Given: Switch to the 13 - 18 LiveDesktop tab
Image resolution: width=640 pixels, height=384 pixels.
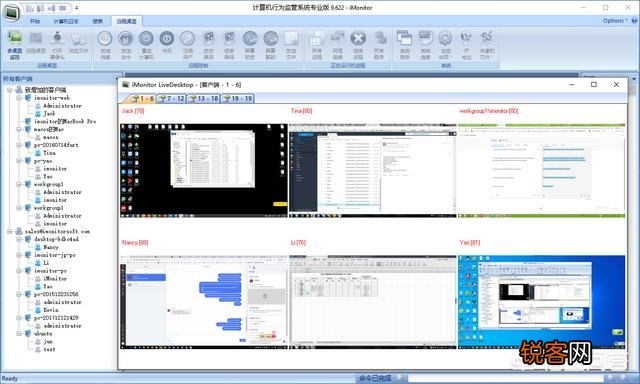Looking at the screenshot, I should click(203, 98).
